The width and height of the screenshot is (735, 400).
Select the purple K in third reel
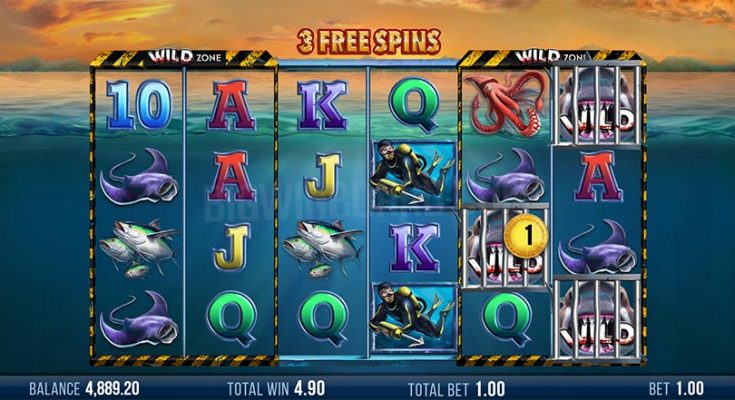click(323, 105)
